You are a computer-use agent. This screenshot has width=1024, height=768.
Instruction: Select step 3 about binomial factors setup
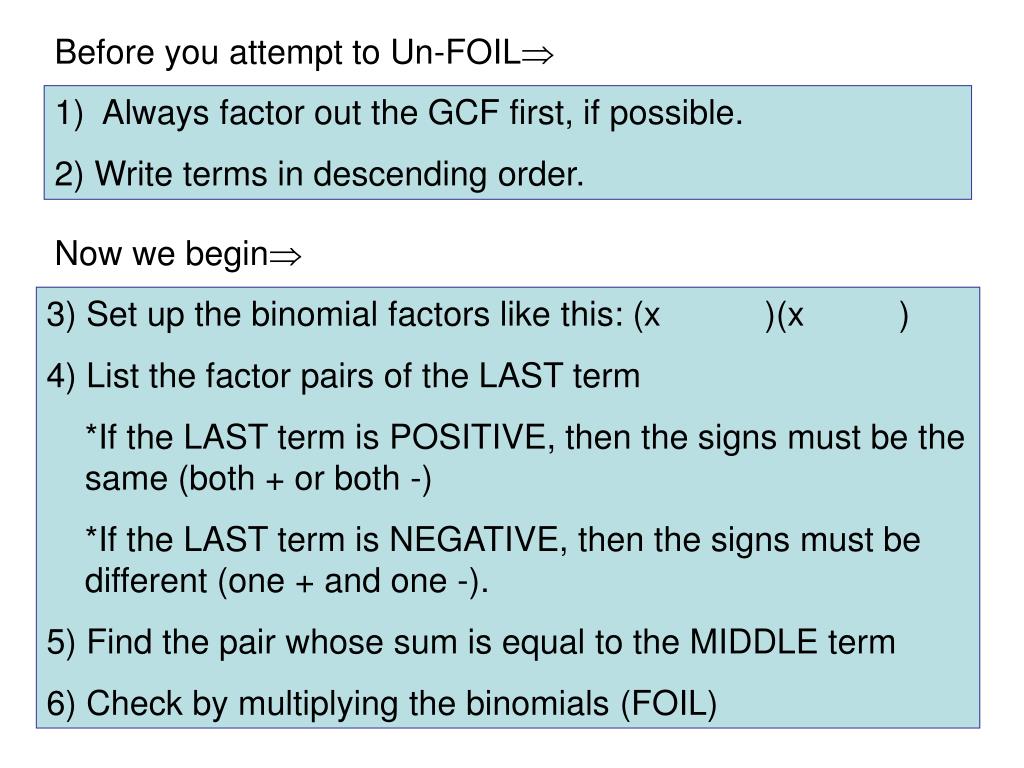click(477, 315)
